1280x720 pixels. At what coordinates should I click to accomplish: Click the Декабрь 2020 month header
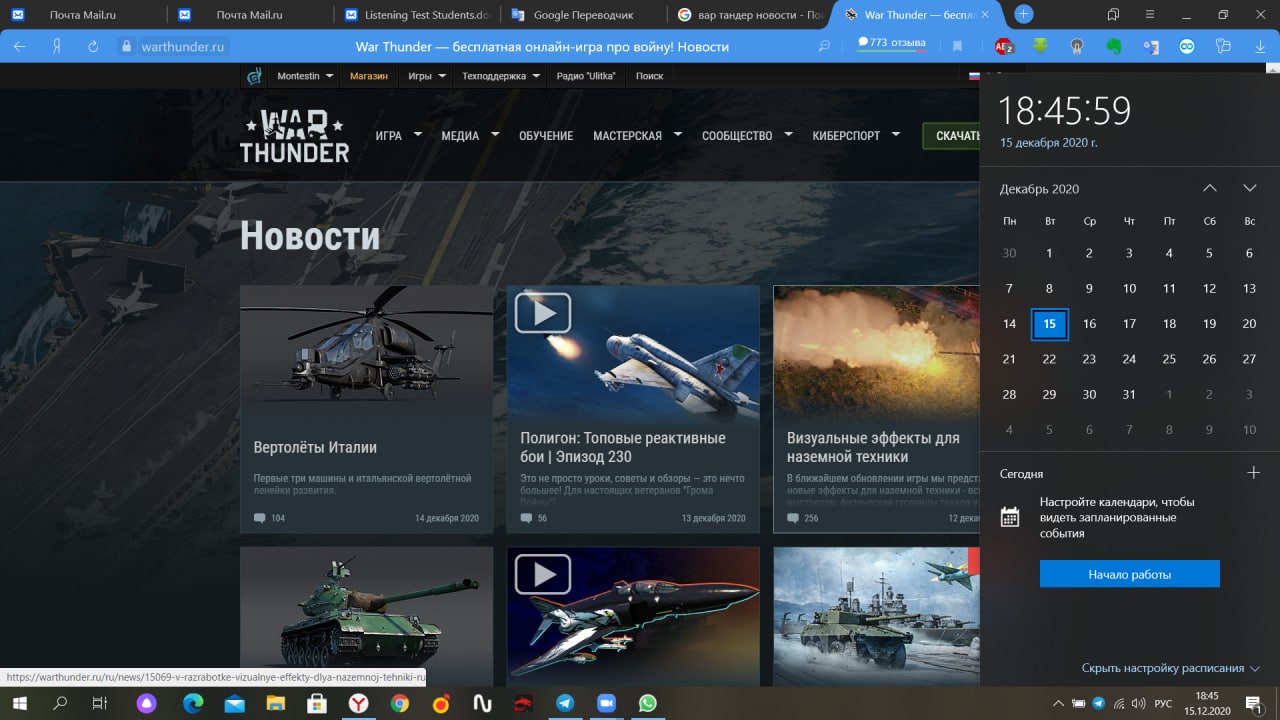(1039, 189)
